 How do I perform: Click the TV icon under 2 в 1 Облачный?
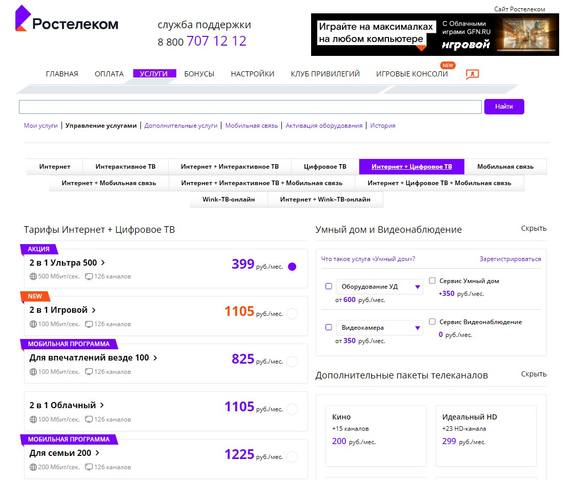pyautogui.click(x=89, y=419)
